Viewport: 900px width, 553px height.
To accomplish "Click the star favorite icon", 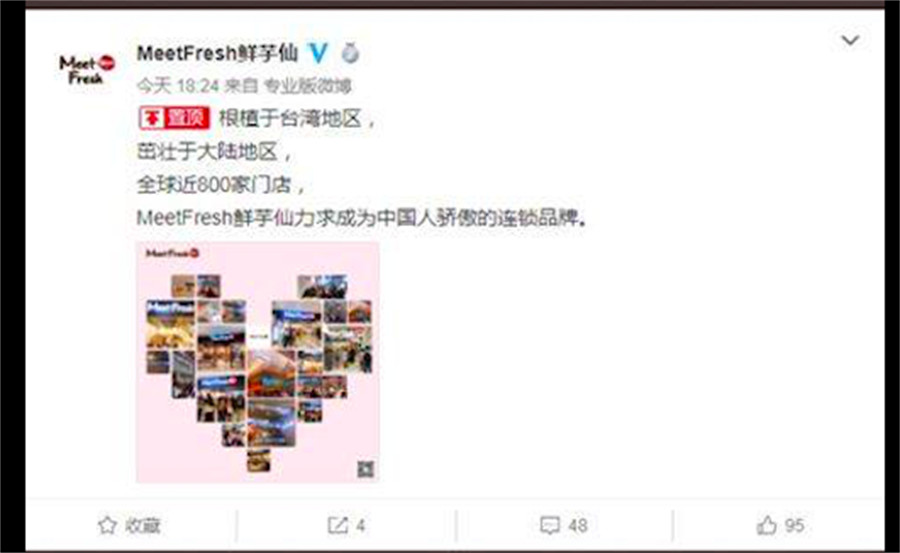I will click(107, 525).
